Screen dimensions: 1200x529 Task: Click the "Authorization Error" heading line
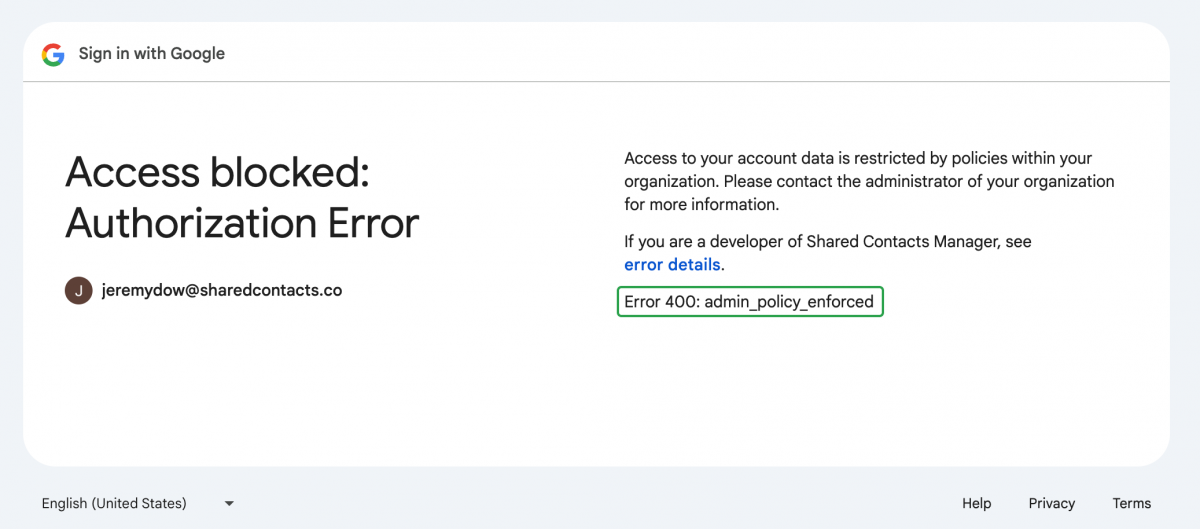click(x=242, y=223)
